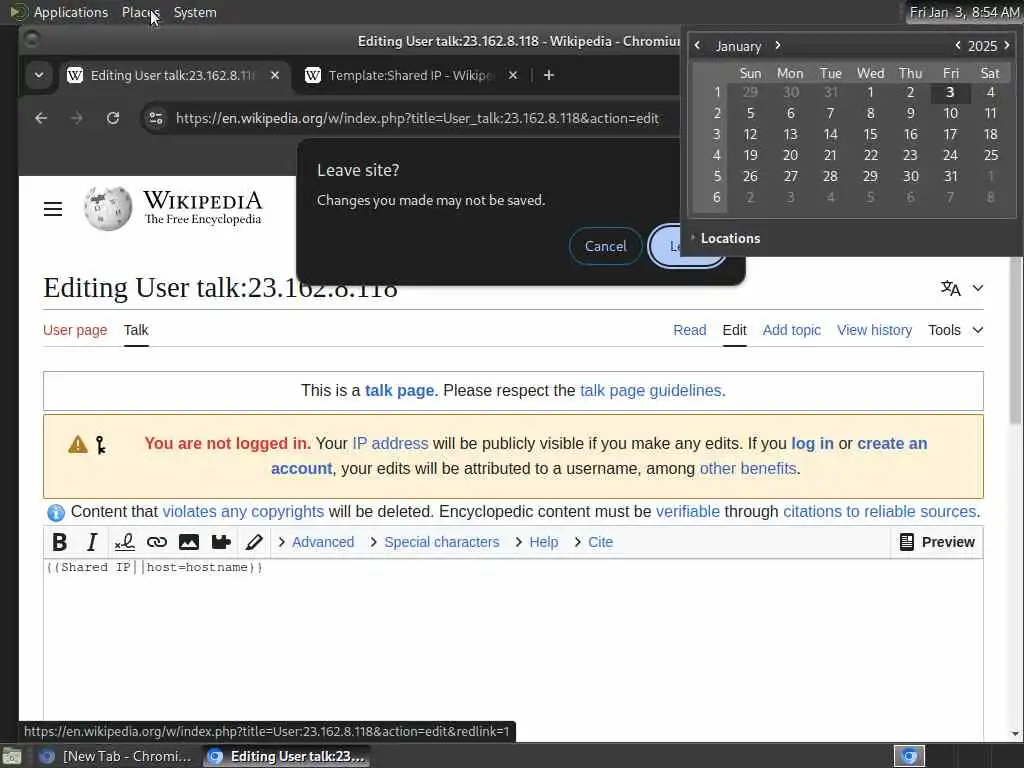Viewport: 1024px width, 768px height.
Task: Go to next year in calendar
Action: point(1006,46)
